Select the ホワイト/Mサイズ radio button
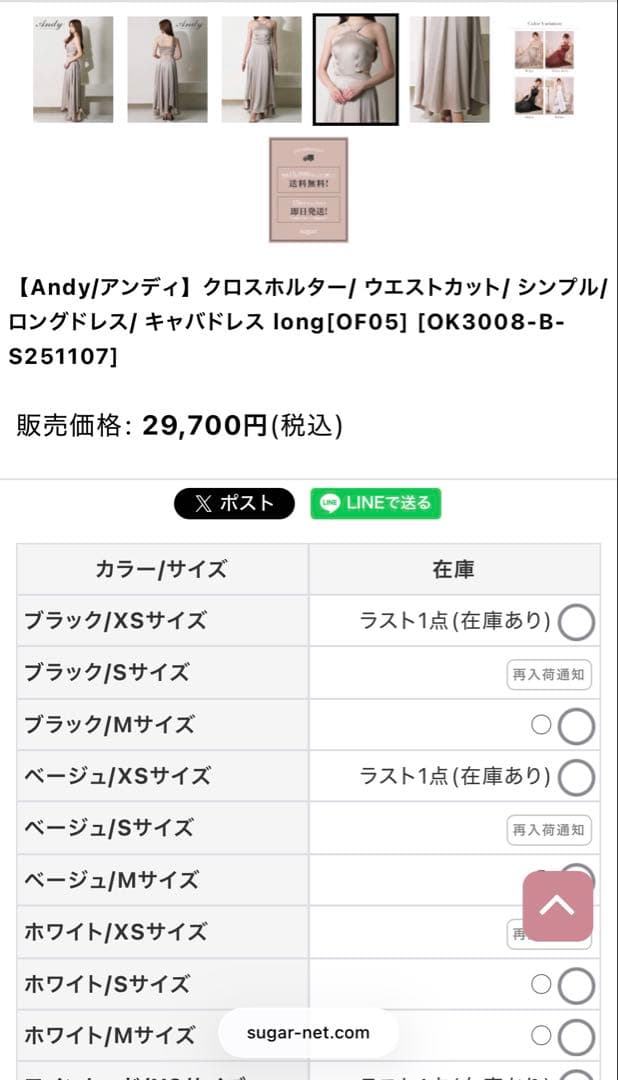 click(x=577, y=1037)
